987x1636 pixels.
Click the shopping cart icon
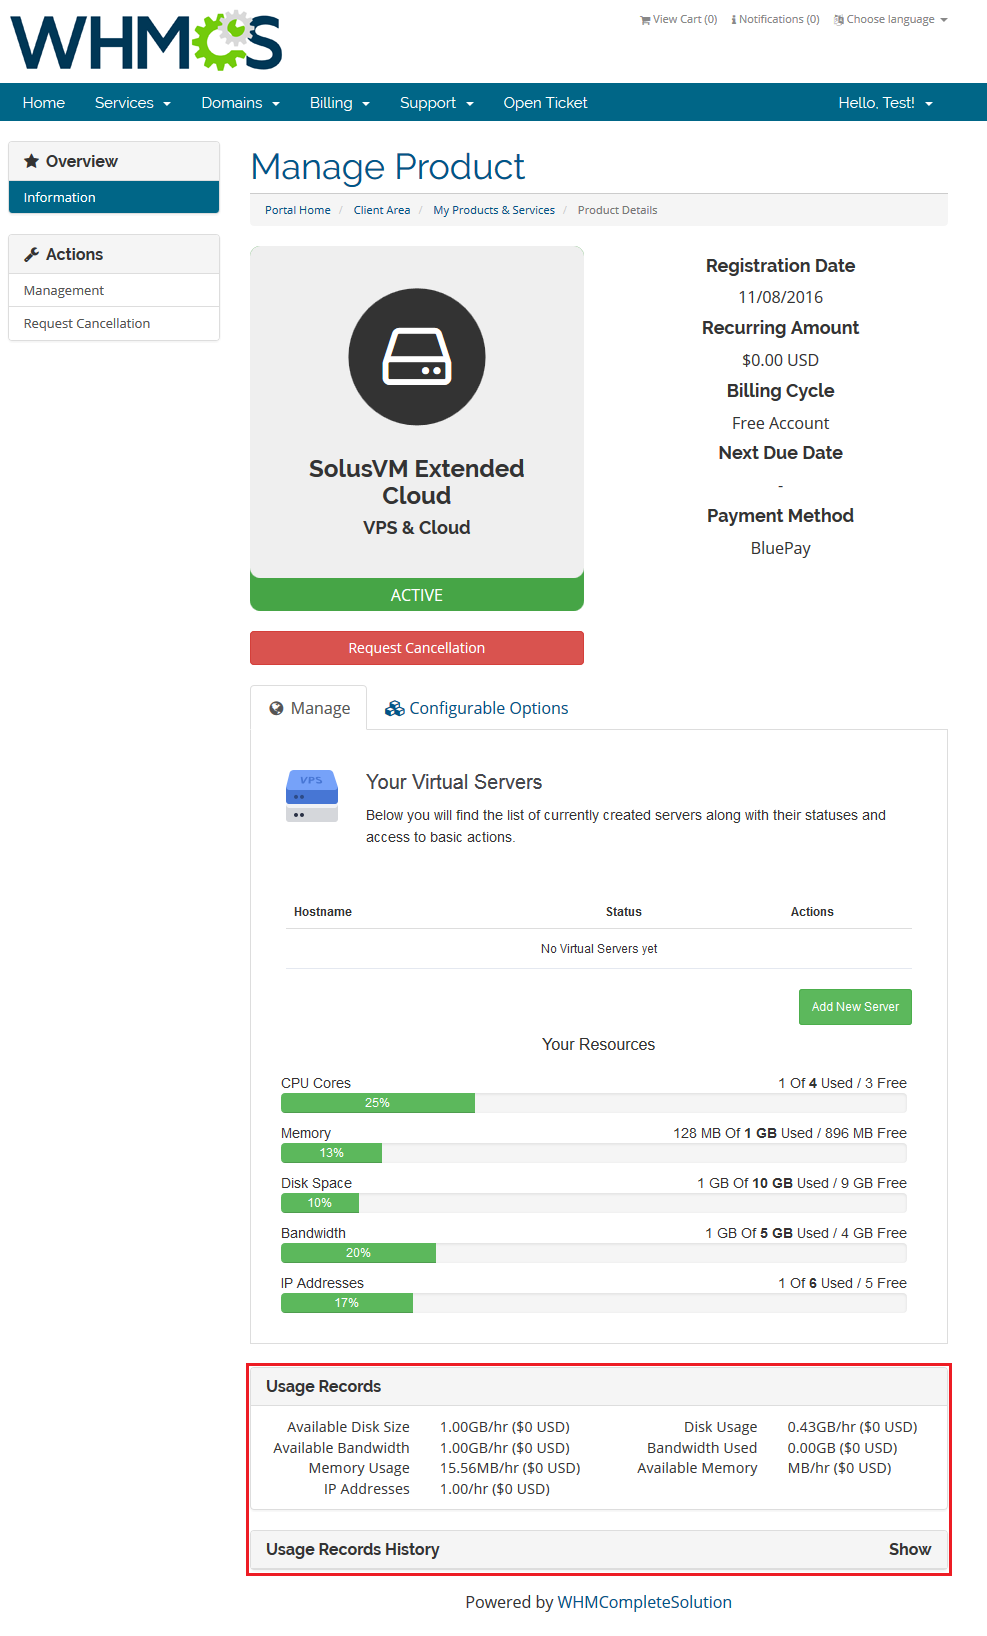pos(645,20)
